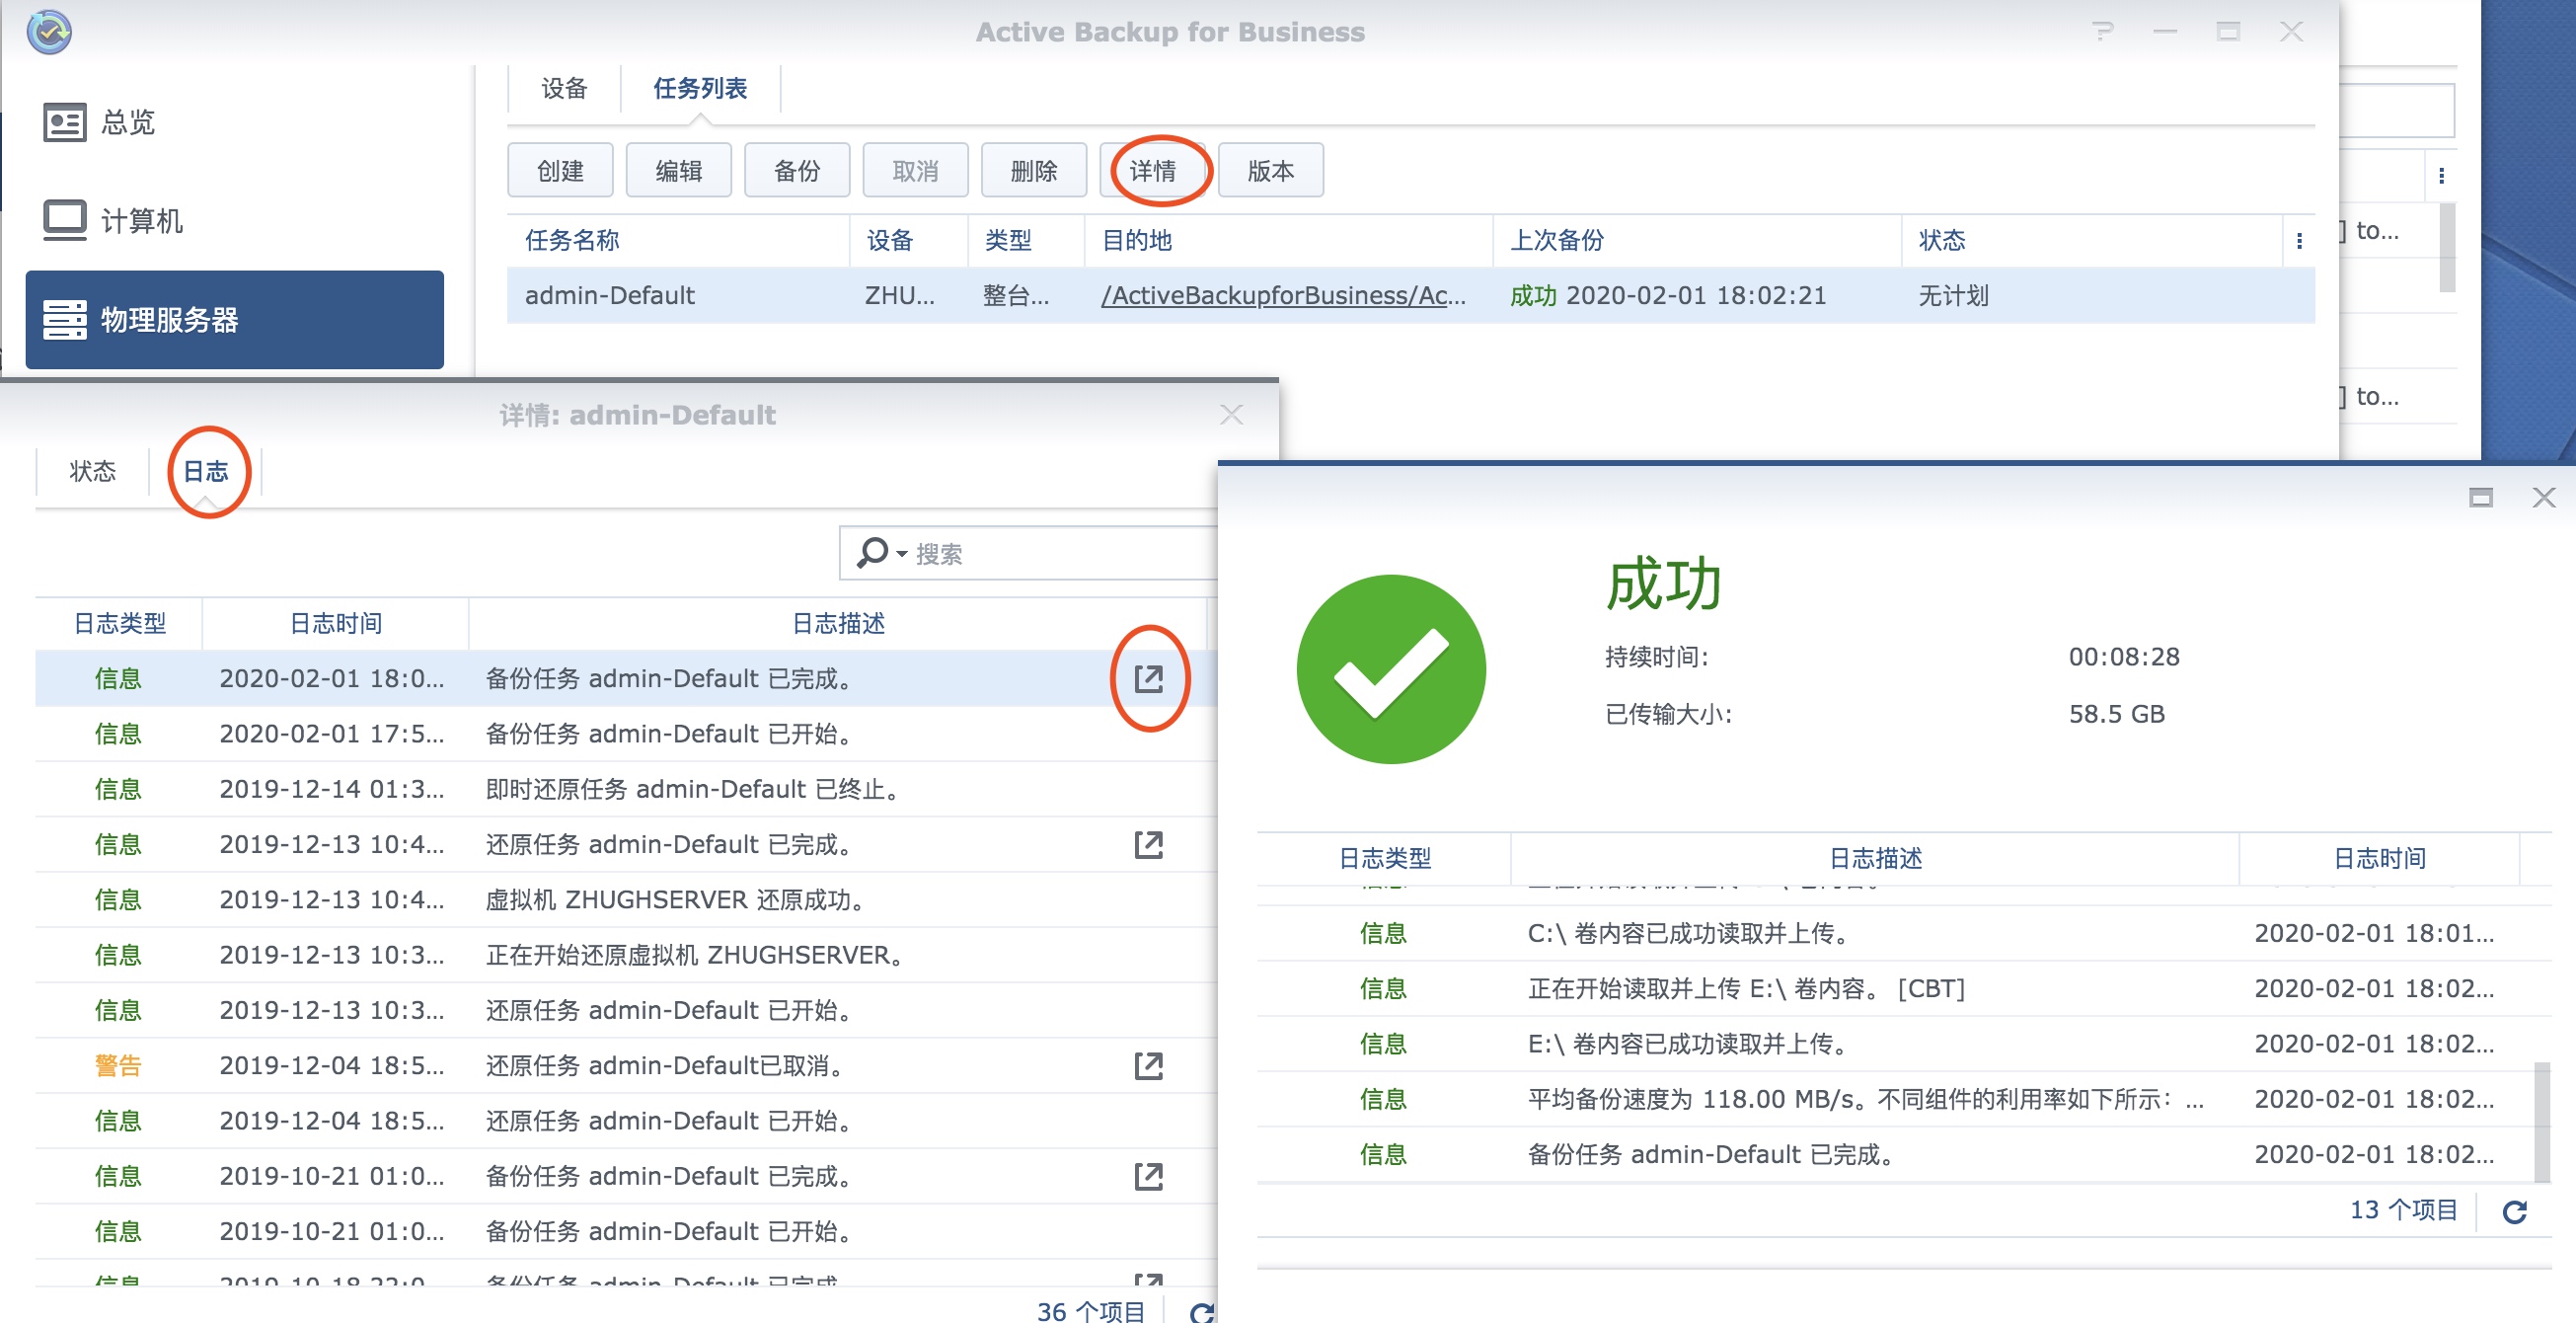Switch to the 状态 tab in details dialog
This screenshot has height=1323, width=2576.
[x=93, y=471]
